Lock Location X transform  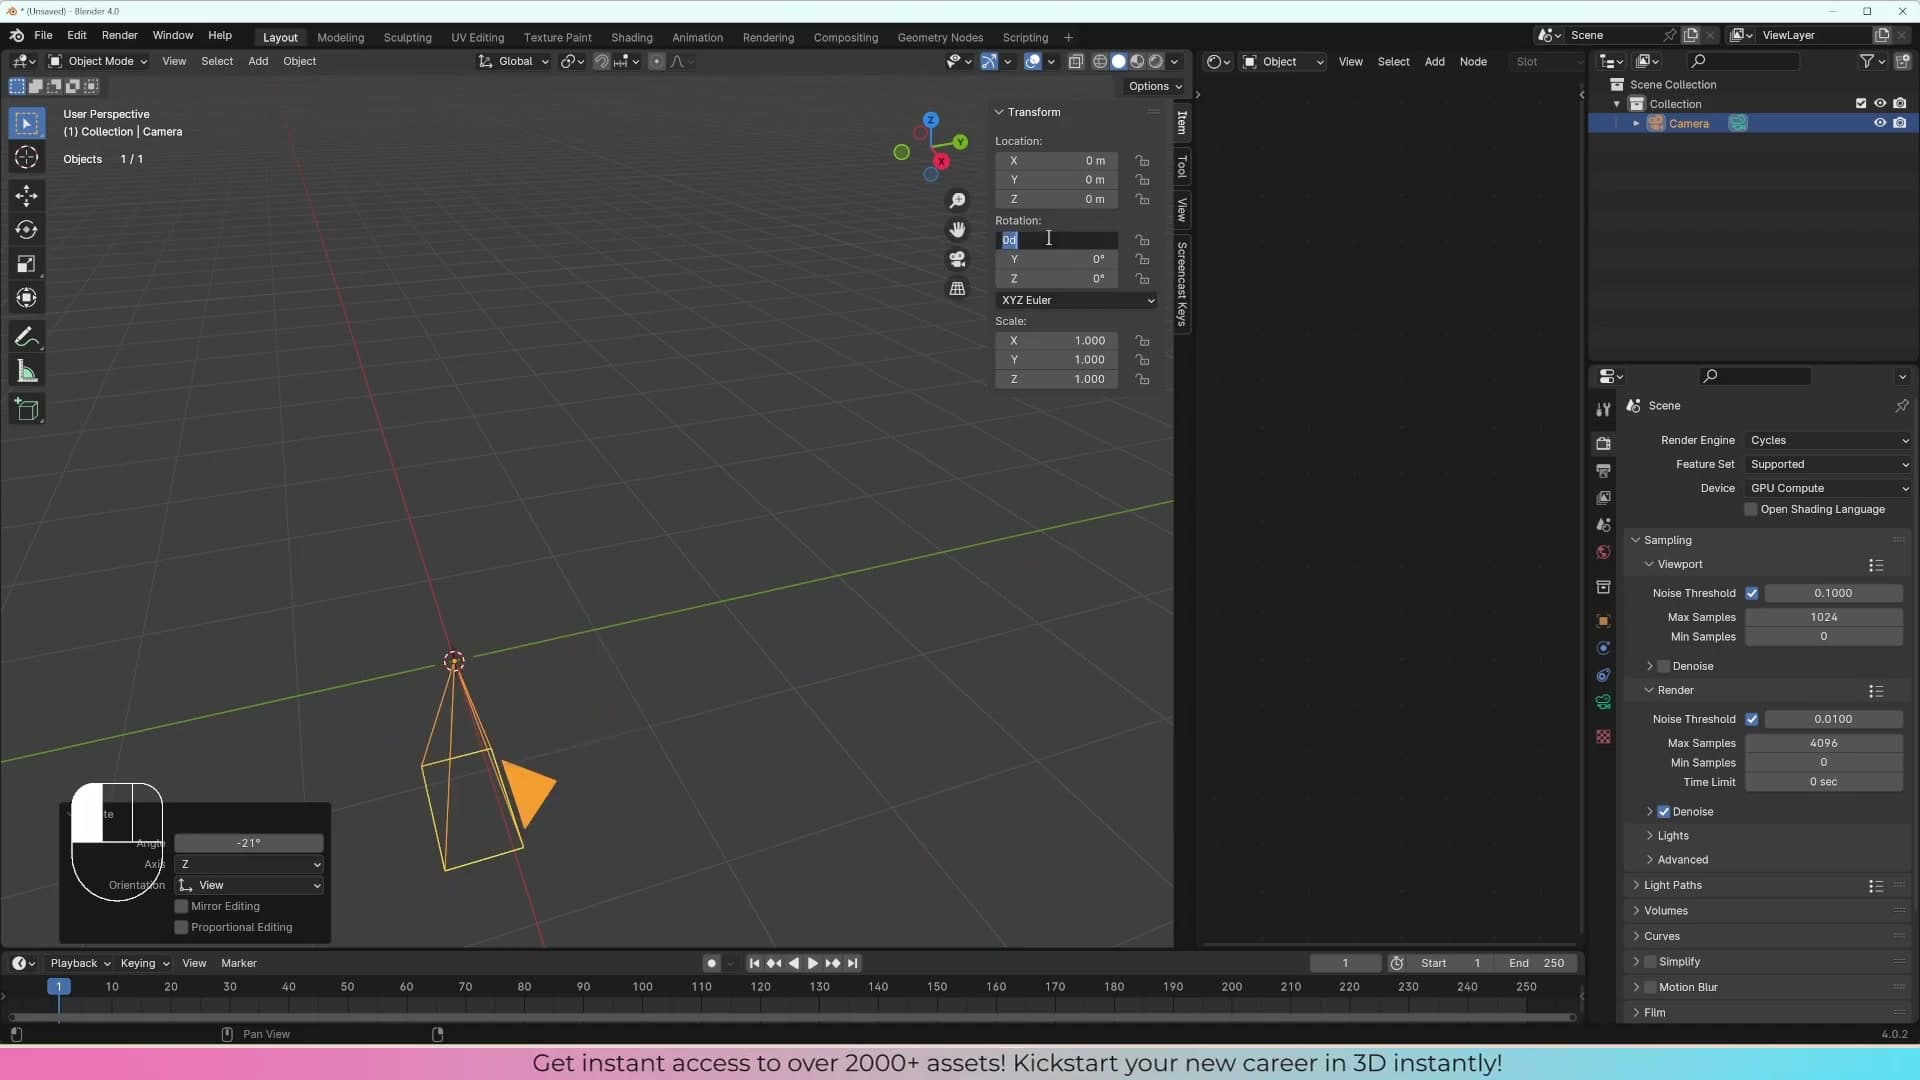tap(1142, 160)
